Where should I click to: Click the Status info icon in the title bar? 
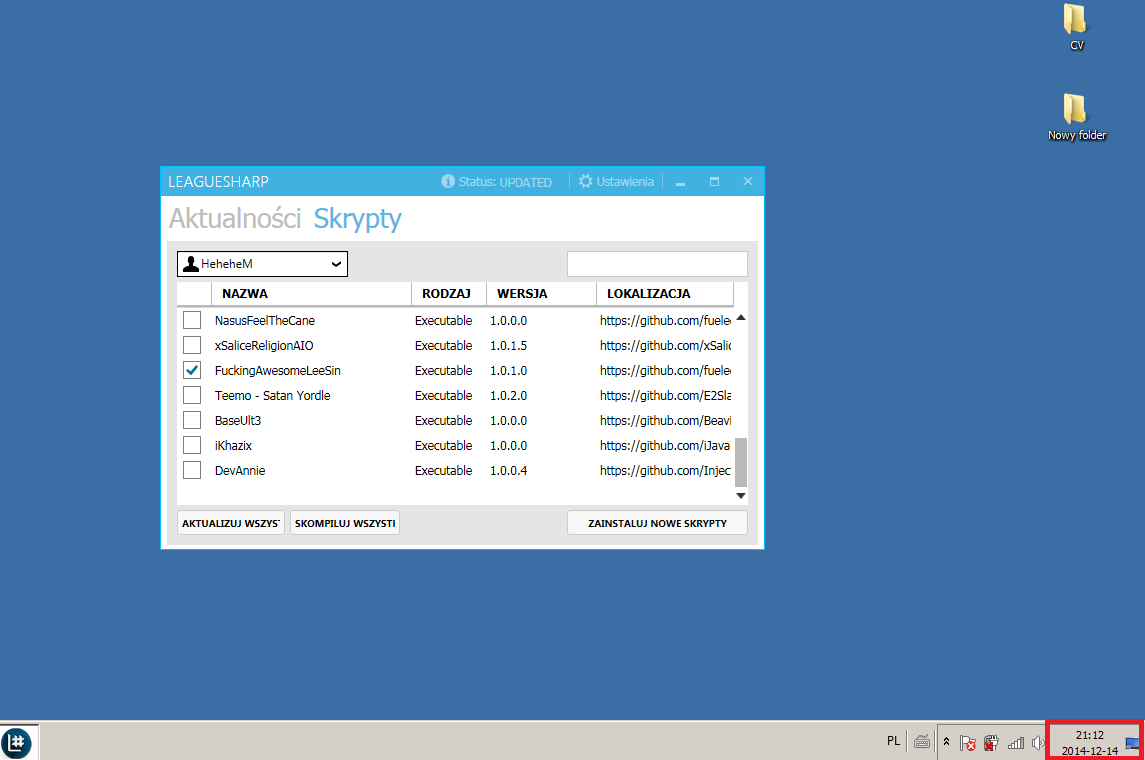pyautogui.click(x=448, y=181)
